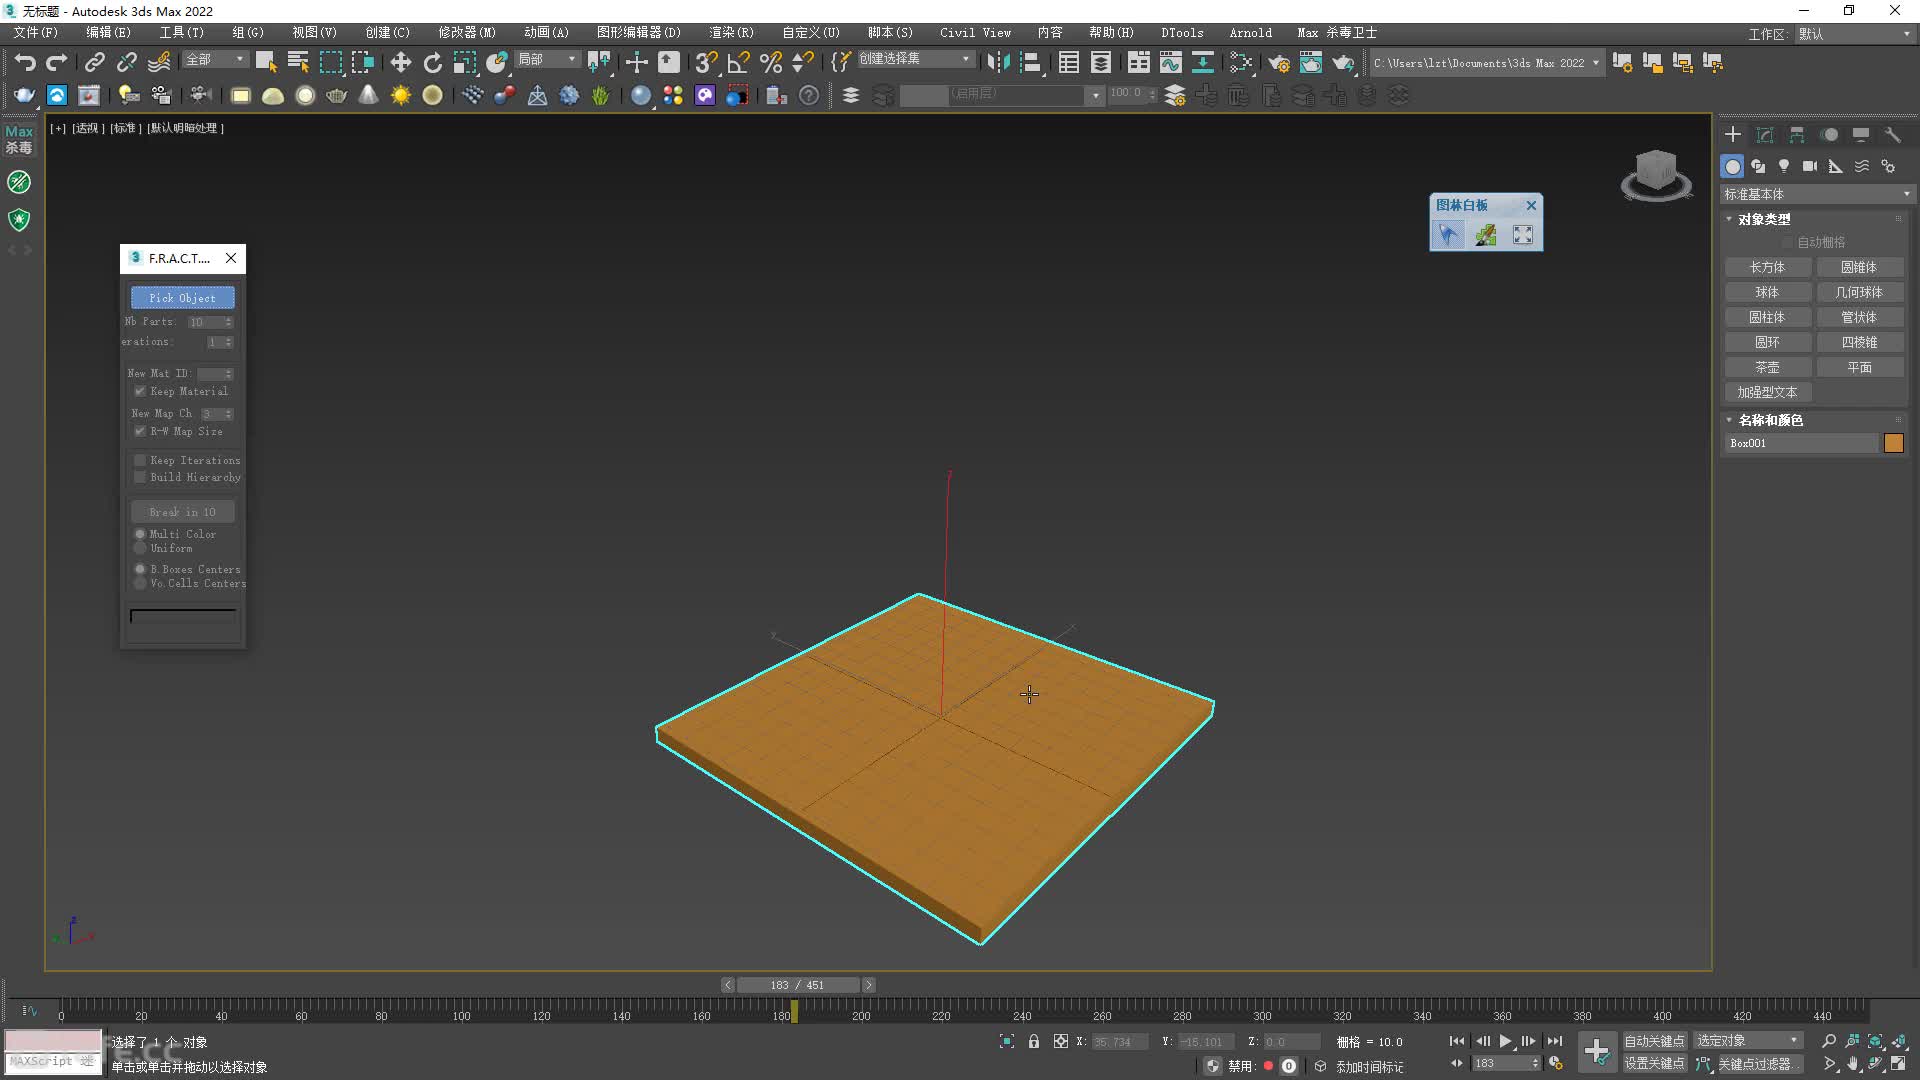Open the 选定对象 key filter dropdown
Screen dimensions: 1920x1080
click(x=1747, y=1041)
